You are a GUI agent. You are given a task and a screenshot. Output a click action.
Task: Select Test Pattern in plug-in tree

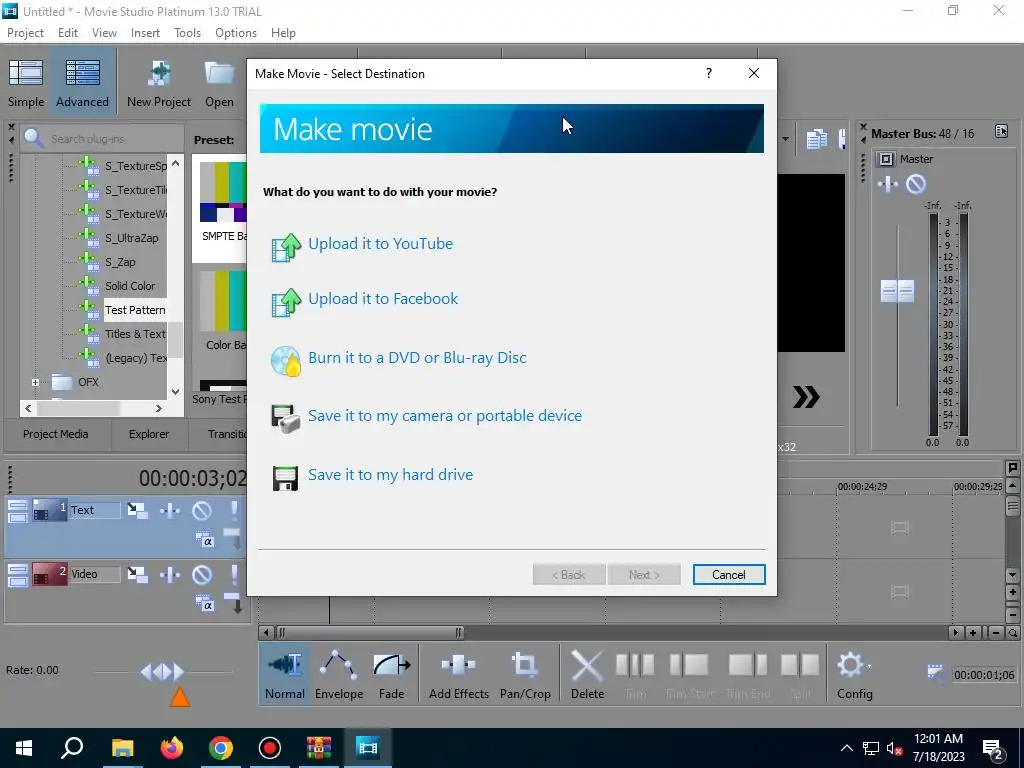click(x=135, y=310)
